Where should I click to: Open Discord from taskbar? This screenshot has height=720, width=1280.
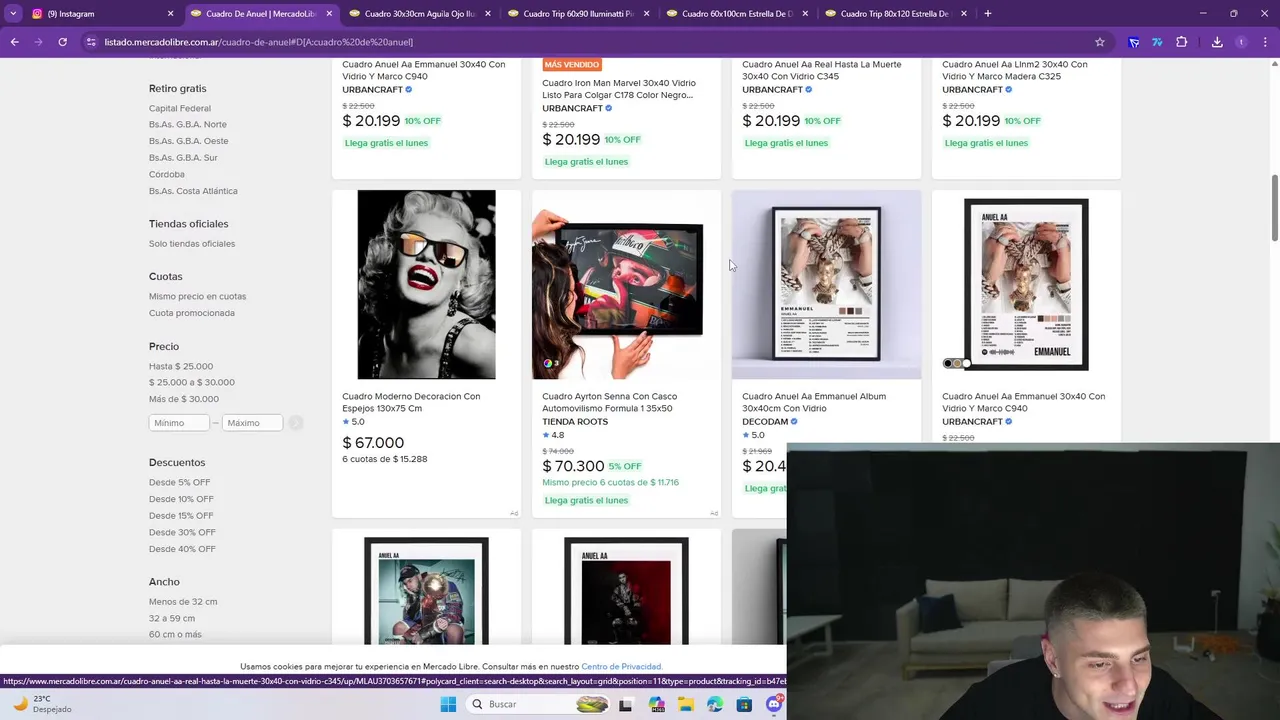click(x=773, y=704)
